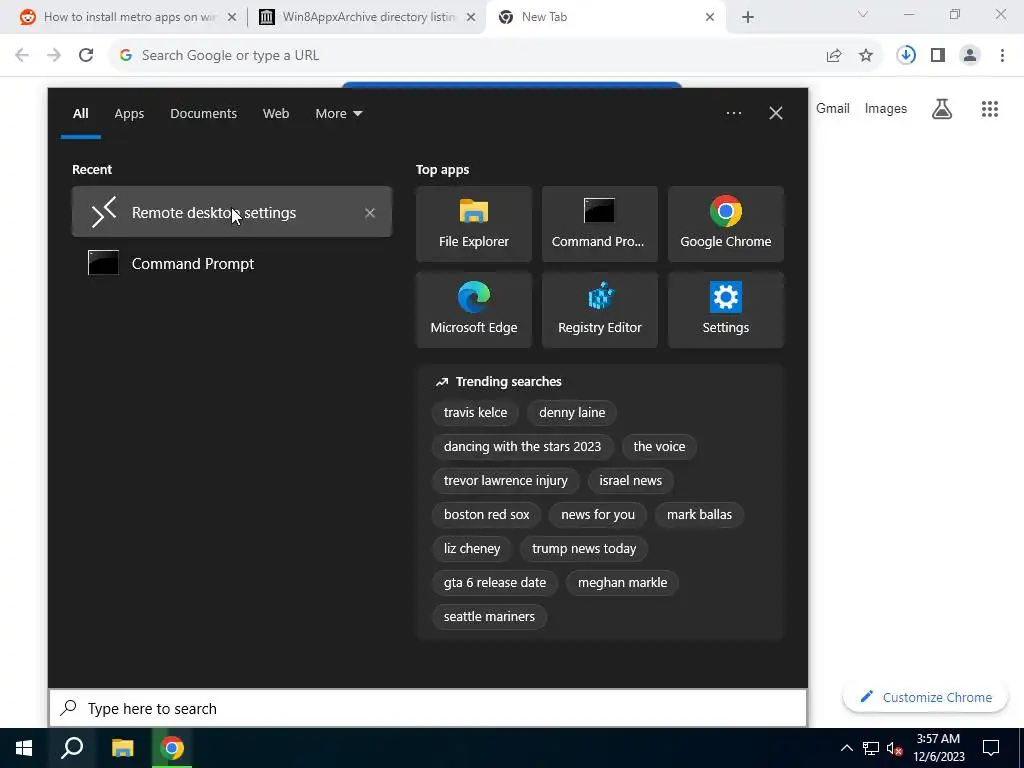Open network status tray icon
The image size is (1024, 768).
871,748
